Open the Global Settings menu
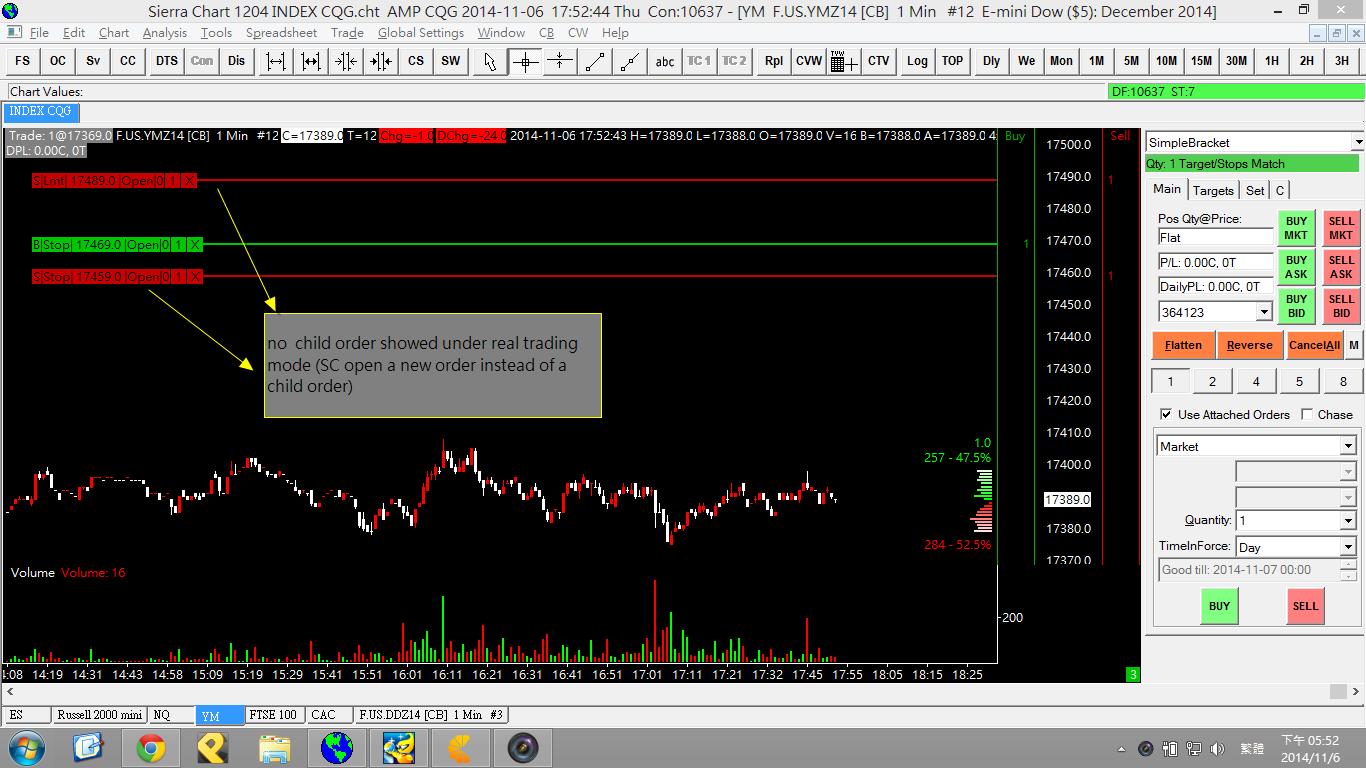The width and height of the screenshot is (1366, 768). [x=421, y=33]
